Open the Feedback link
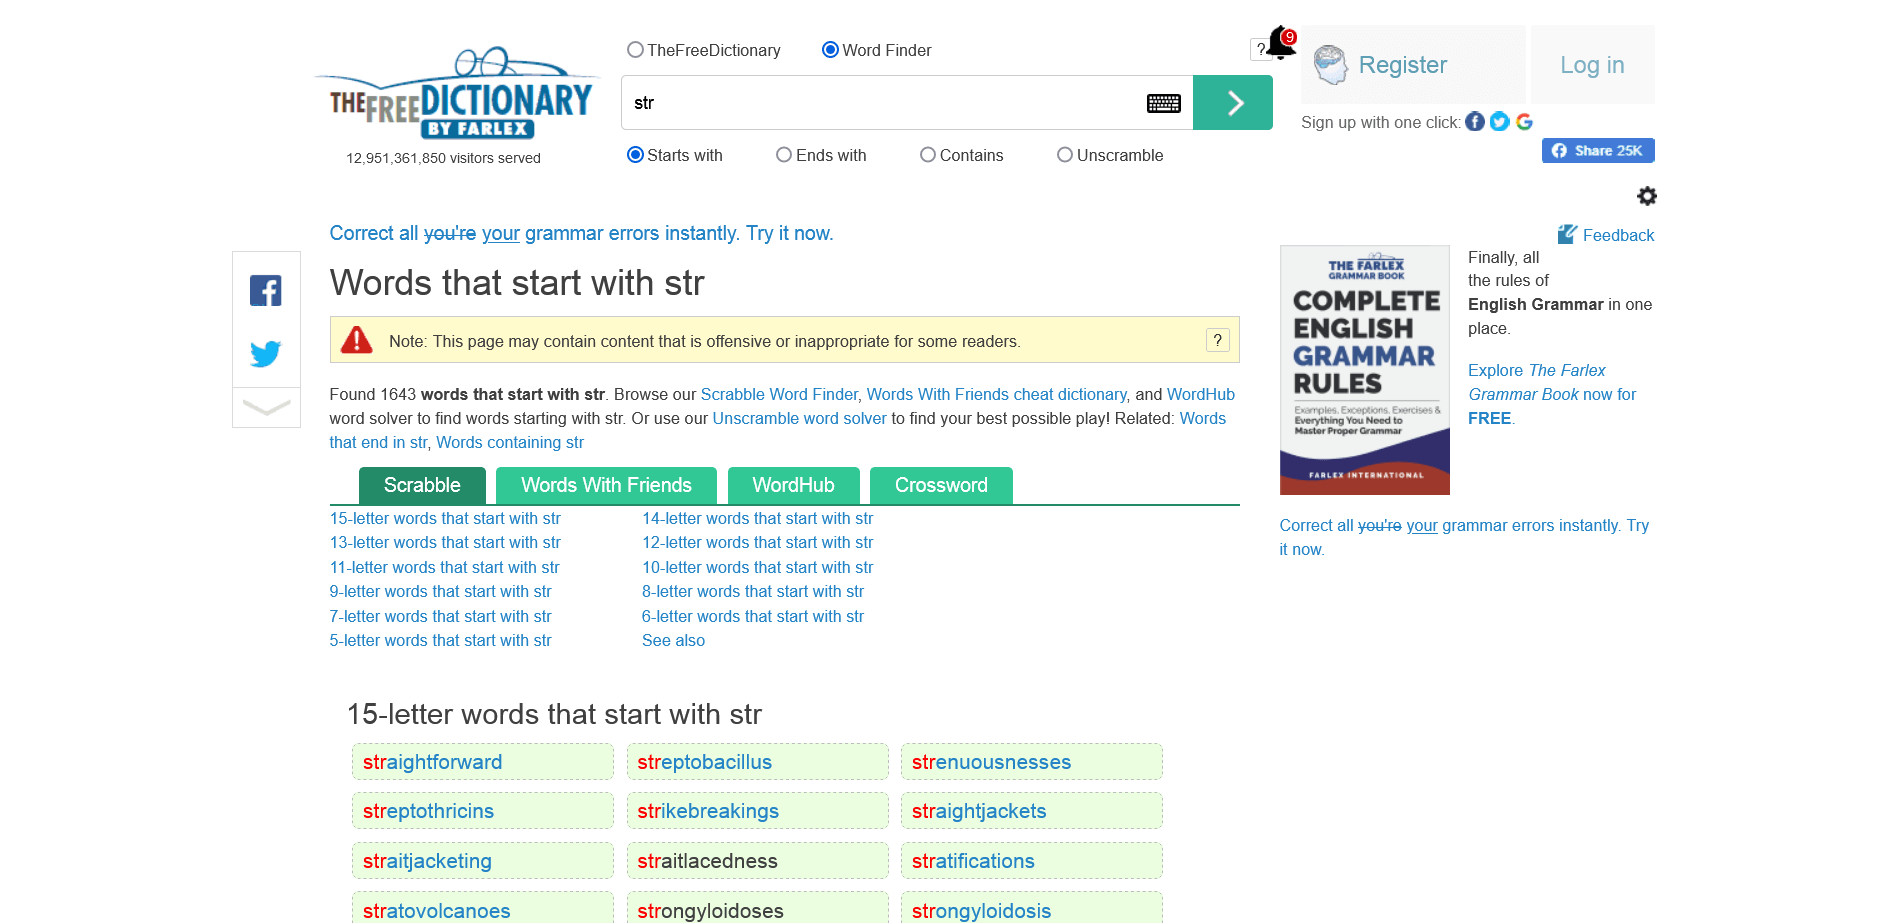The width and height of the screenshot is (1898, 923). [1618, 235]
